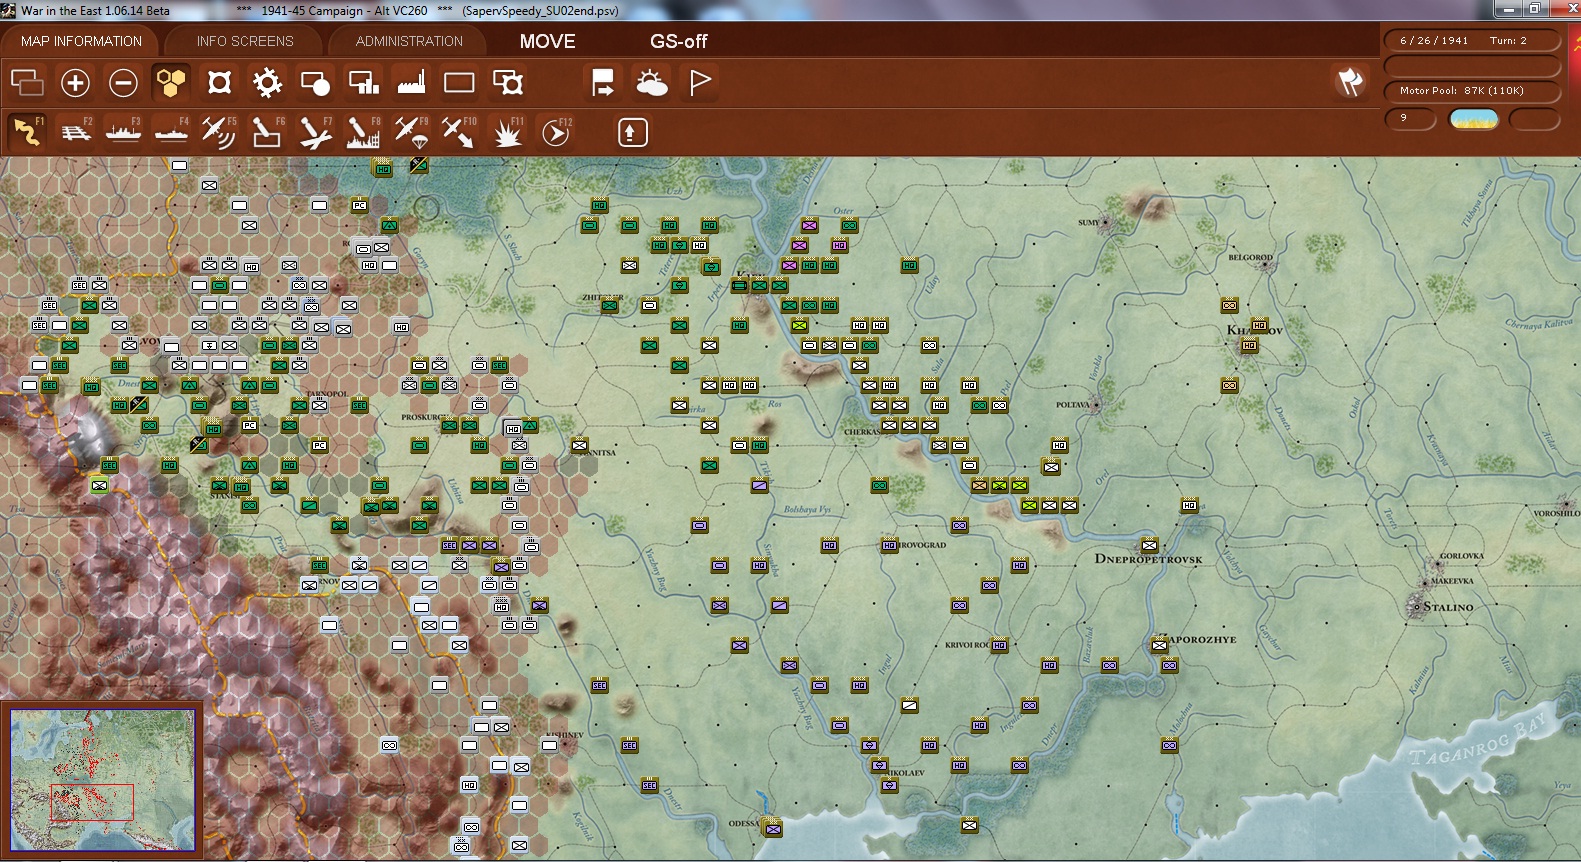Click the boxed up-arrow toolbar icon

pos(632,132)
